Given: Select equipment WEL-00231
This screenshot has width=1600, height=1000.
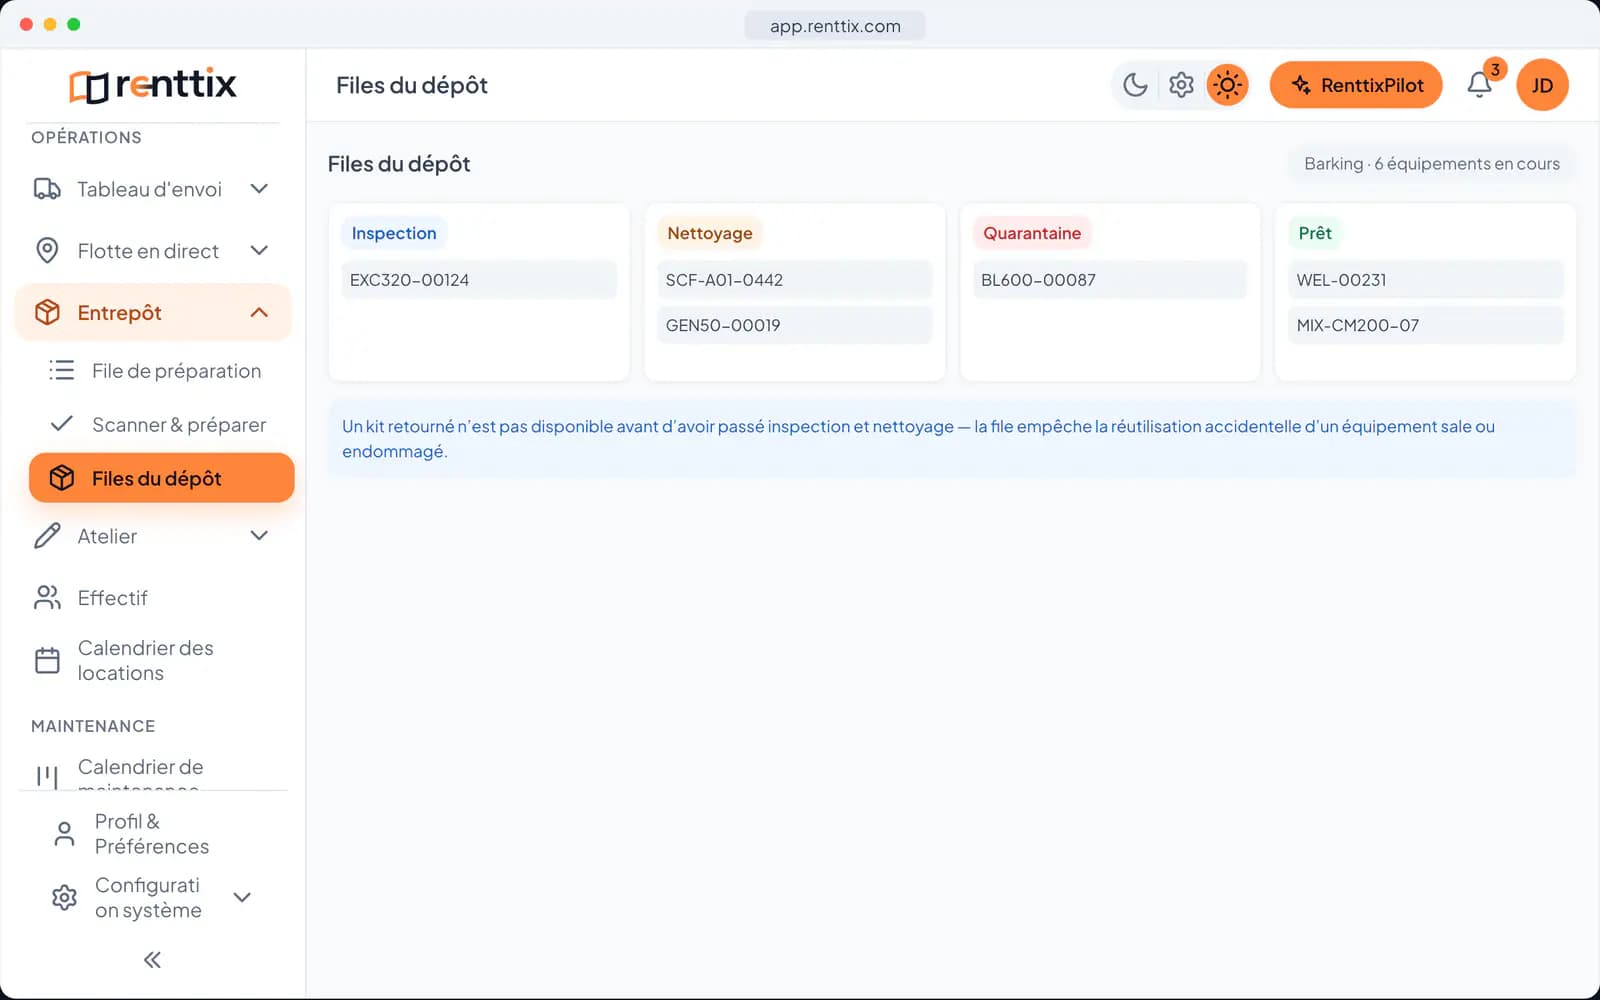Looking at the screenshot, I should coord(1426,280).
